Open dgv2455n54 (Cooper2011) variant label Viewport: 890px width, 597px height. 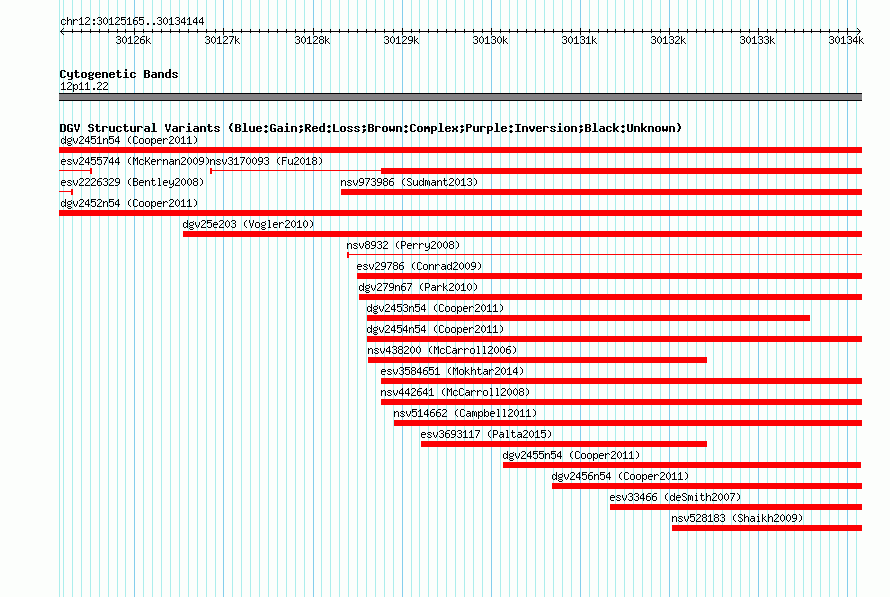tap(571, 455)
